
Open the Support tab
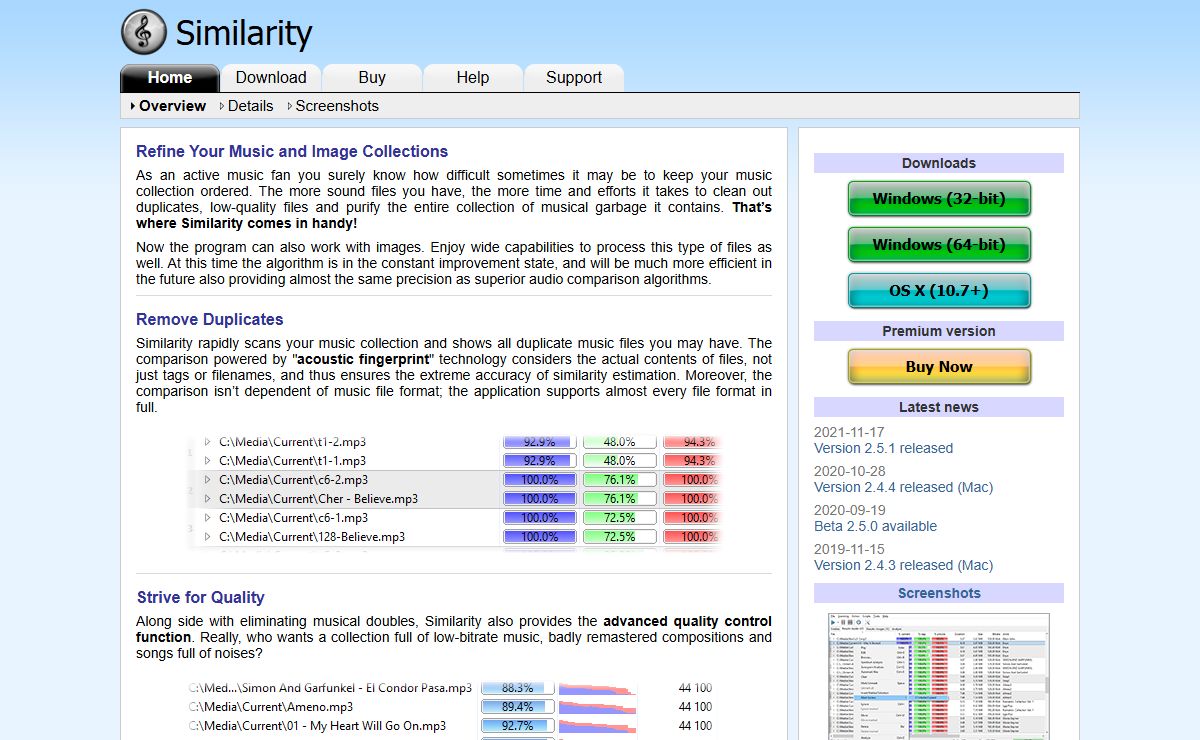point(574,78)
